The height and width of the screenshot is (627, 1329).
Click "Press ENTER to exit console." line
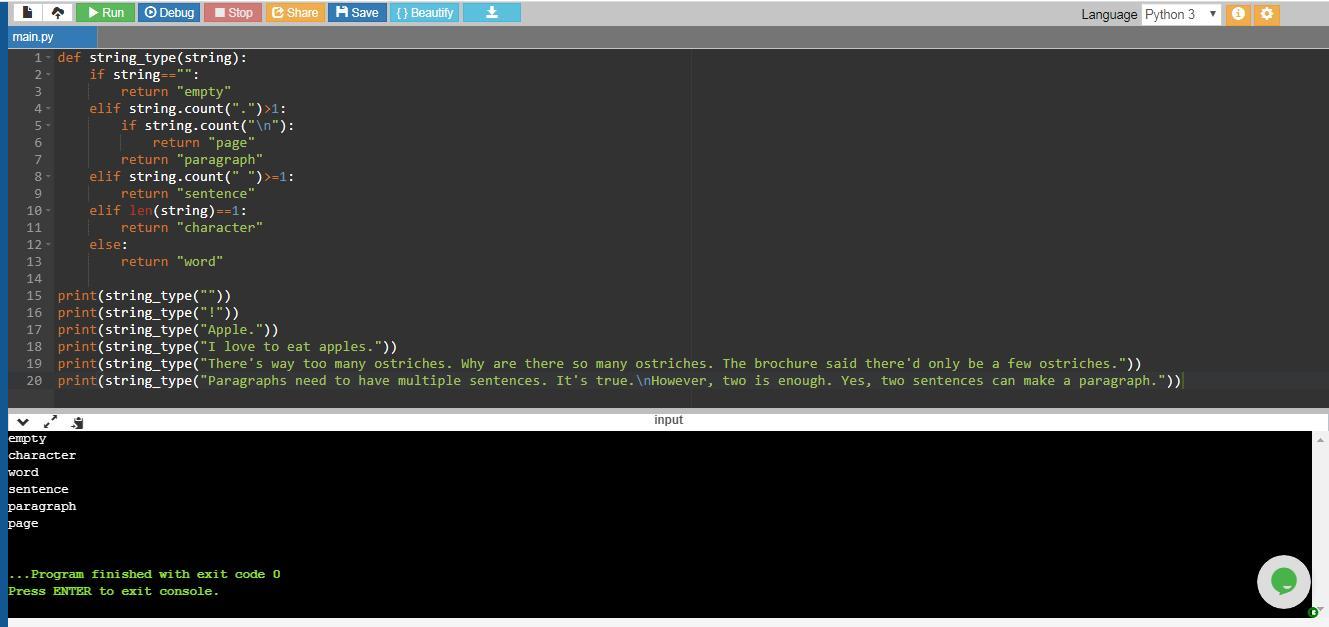click(113, 591)
